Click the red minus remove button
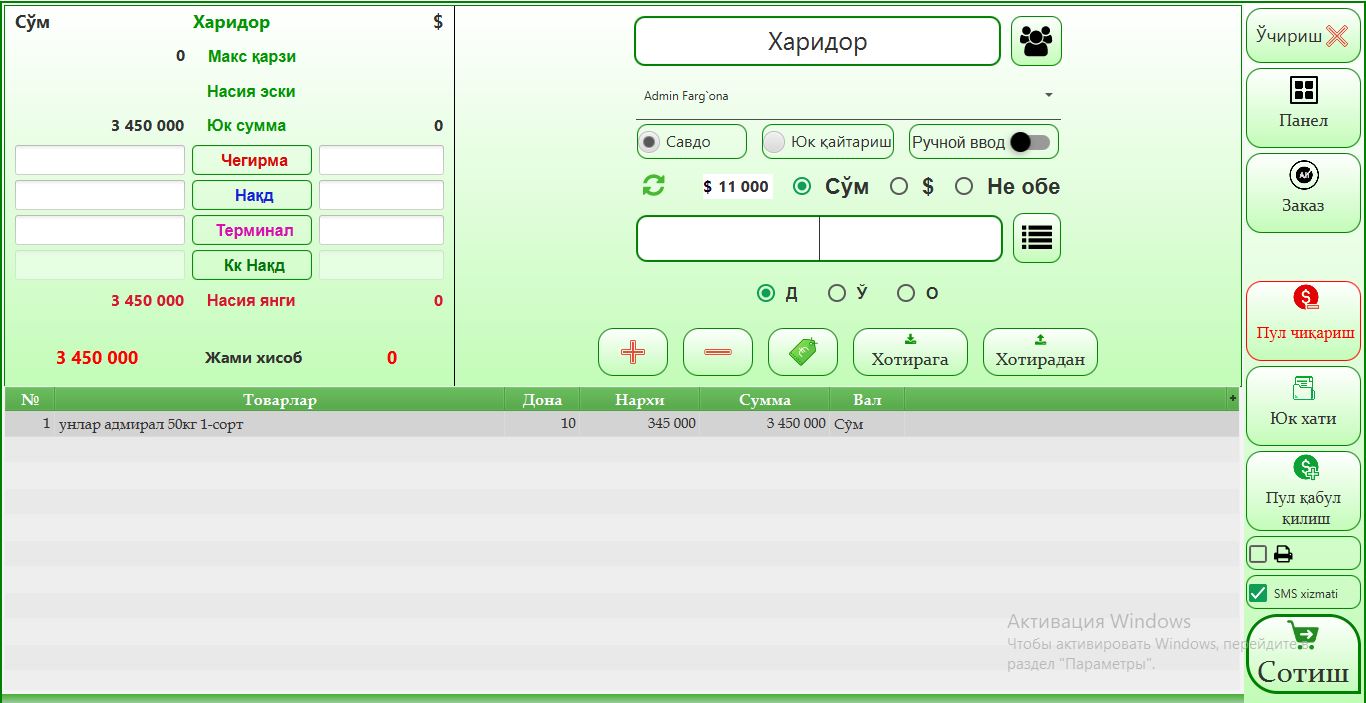 pos(717,352)
